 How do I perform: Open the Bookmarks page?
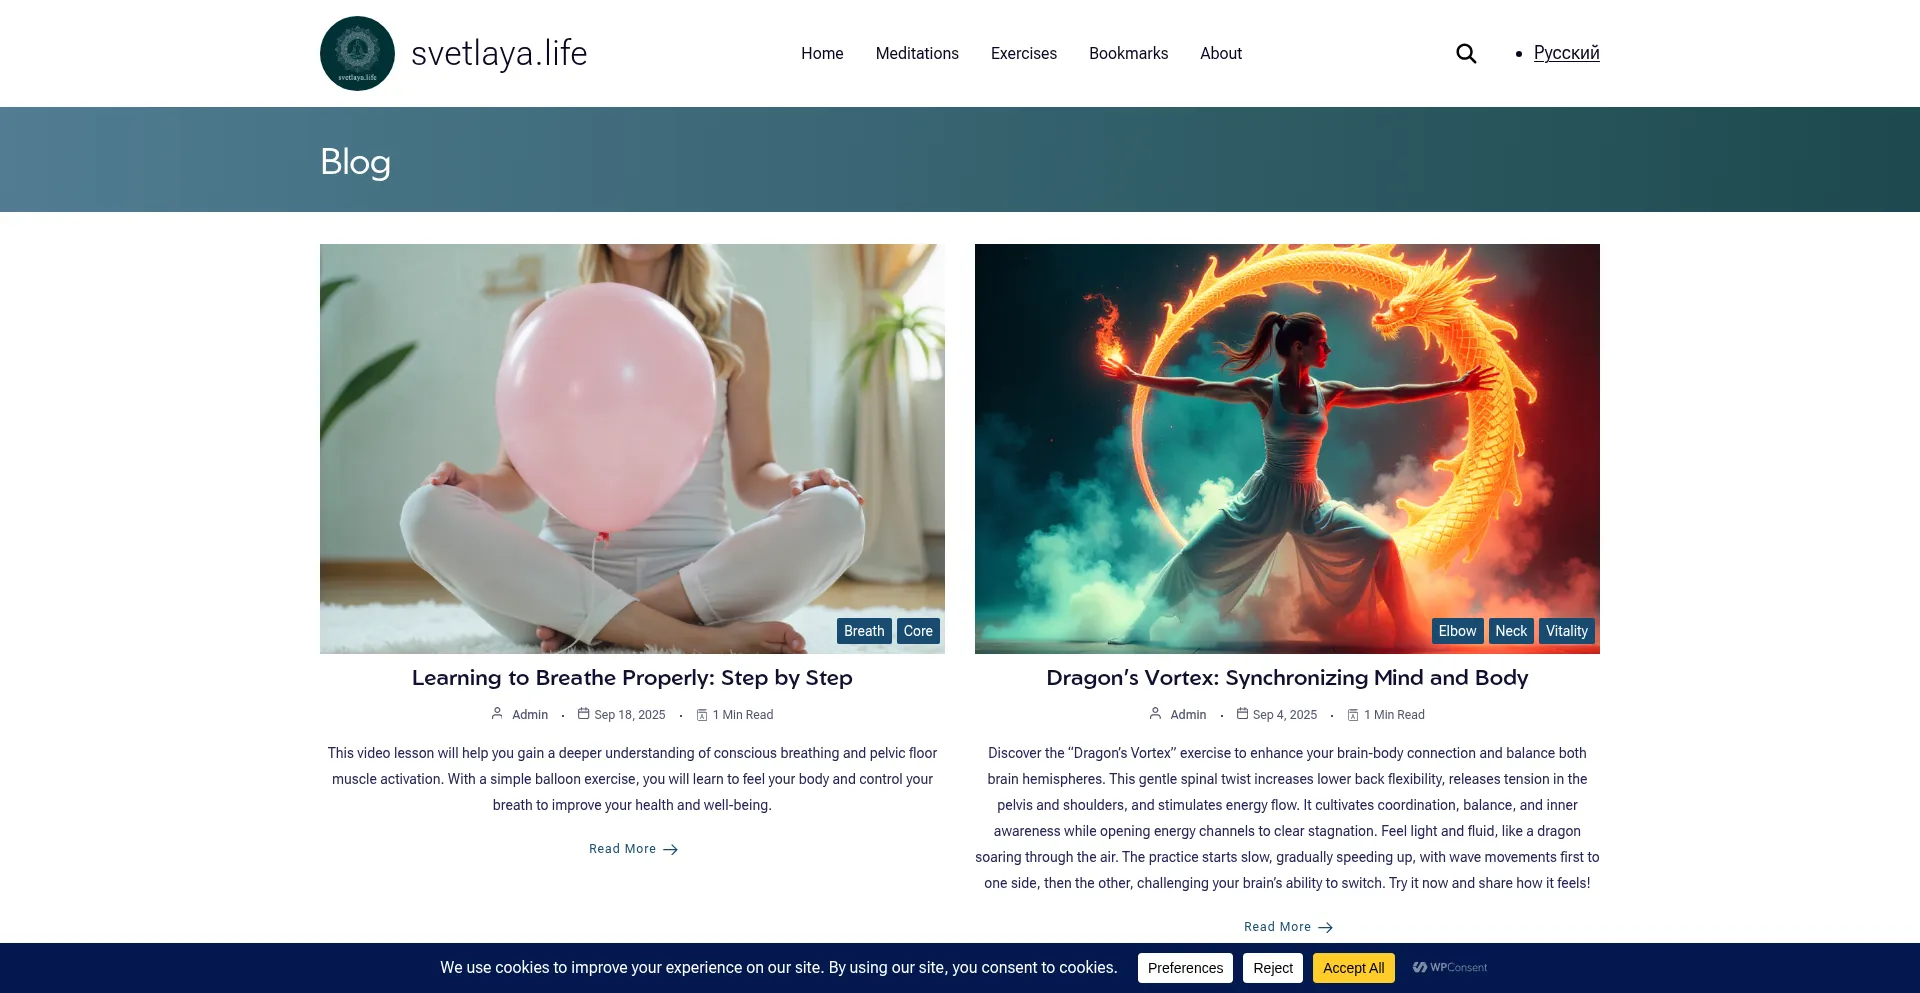tap(1128, 53)
